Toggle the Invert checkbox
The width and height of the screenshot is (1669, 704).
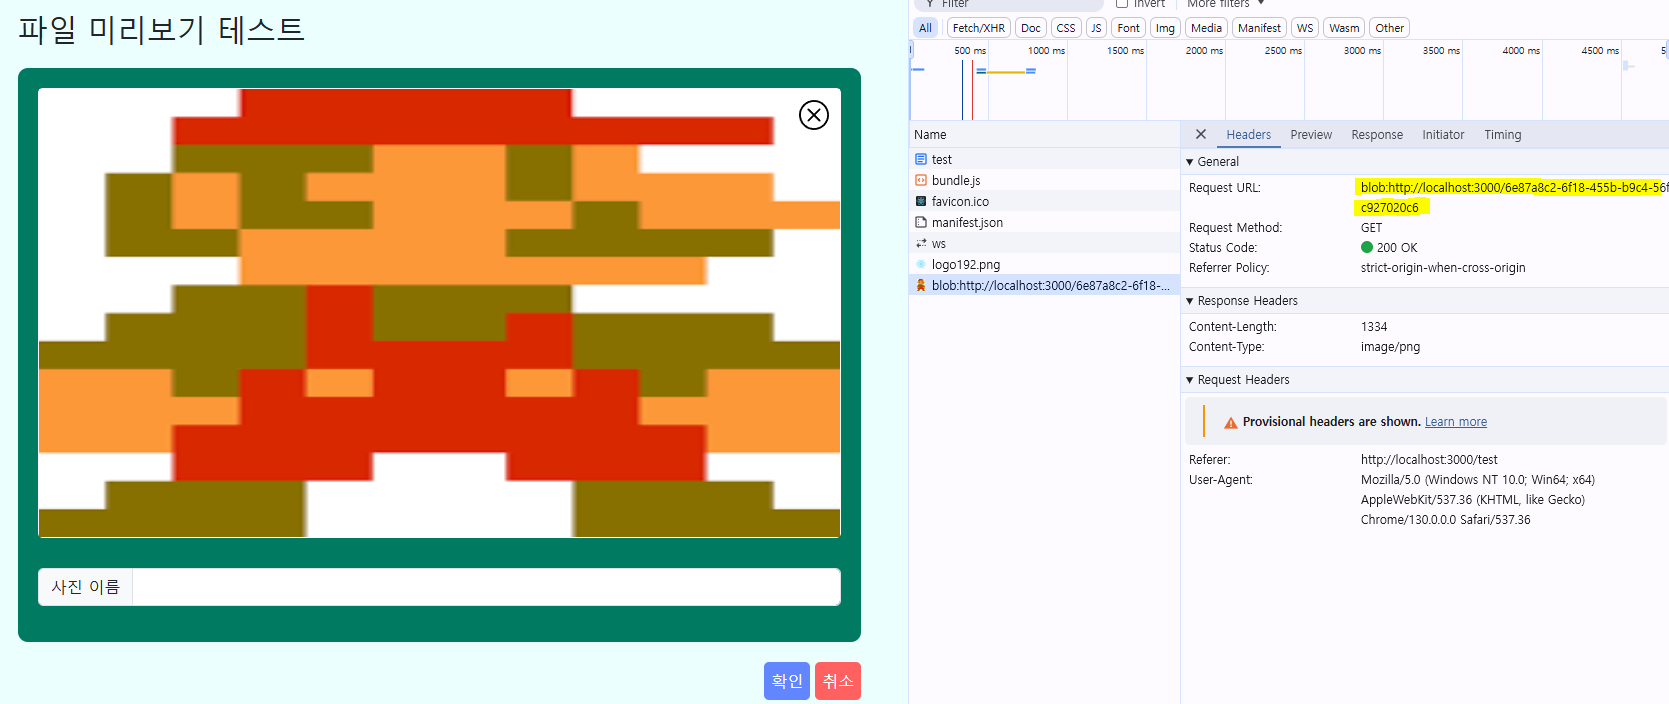(x=1122, y=3)
